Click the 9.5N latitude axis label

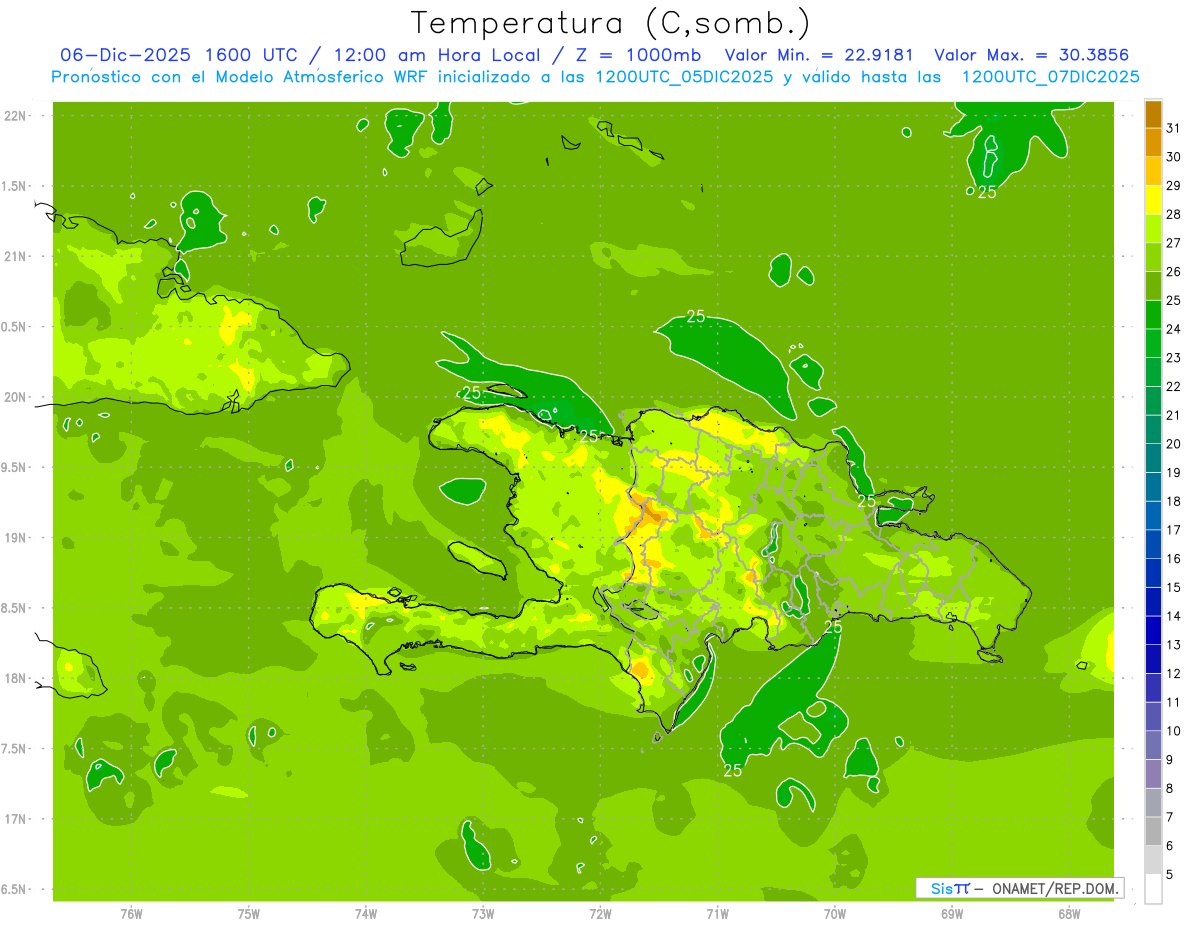coord(14,467)
